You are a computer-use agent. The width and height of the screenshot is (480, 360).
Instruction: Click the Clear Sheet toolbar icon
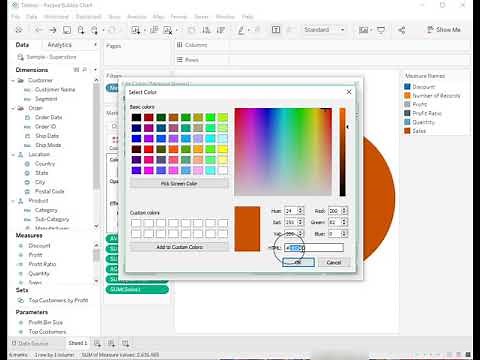pos(168,30)
